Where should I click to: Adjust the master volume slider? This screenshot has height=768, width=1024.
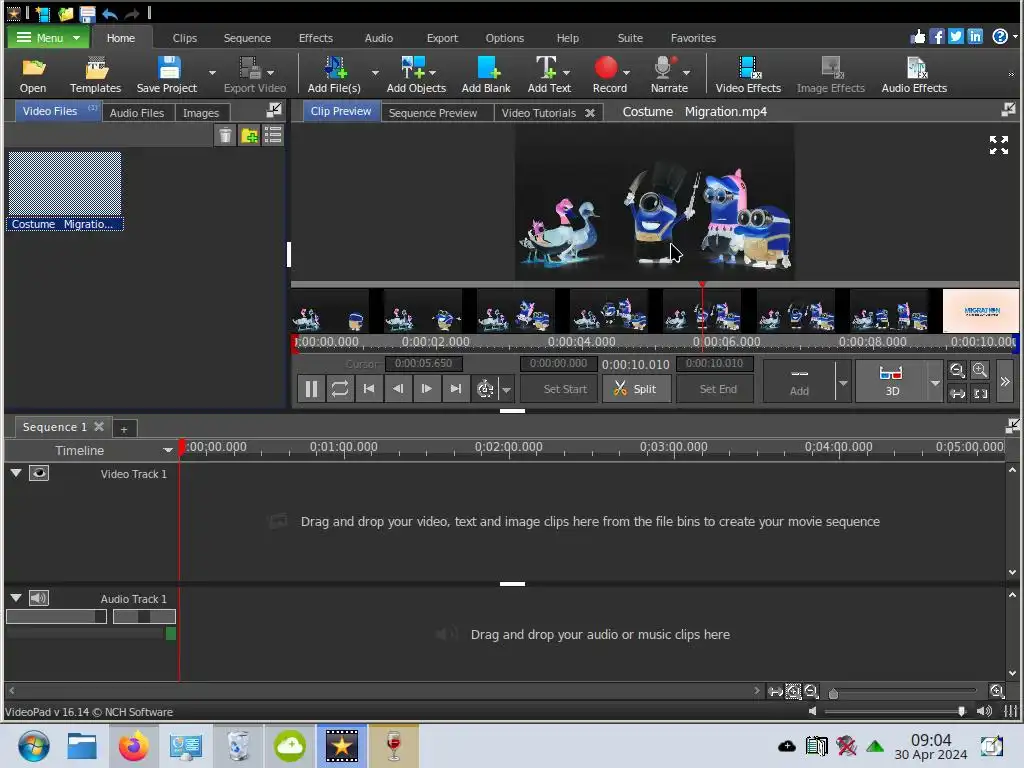pyautogui.click(x=961, y=711)
